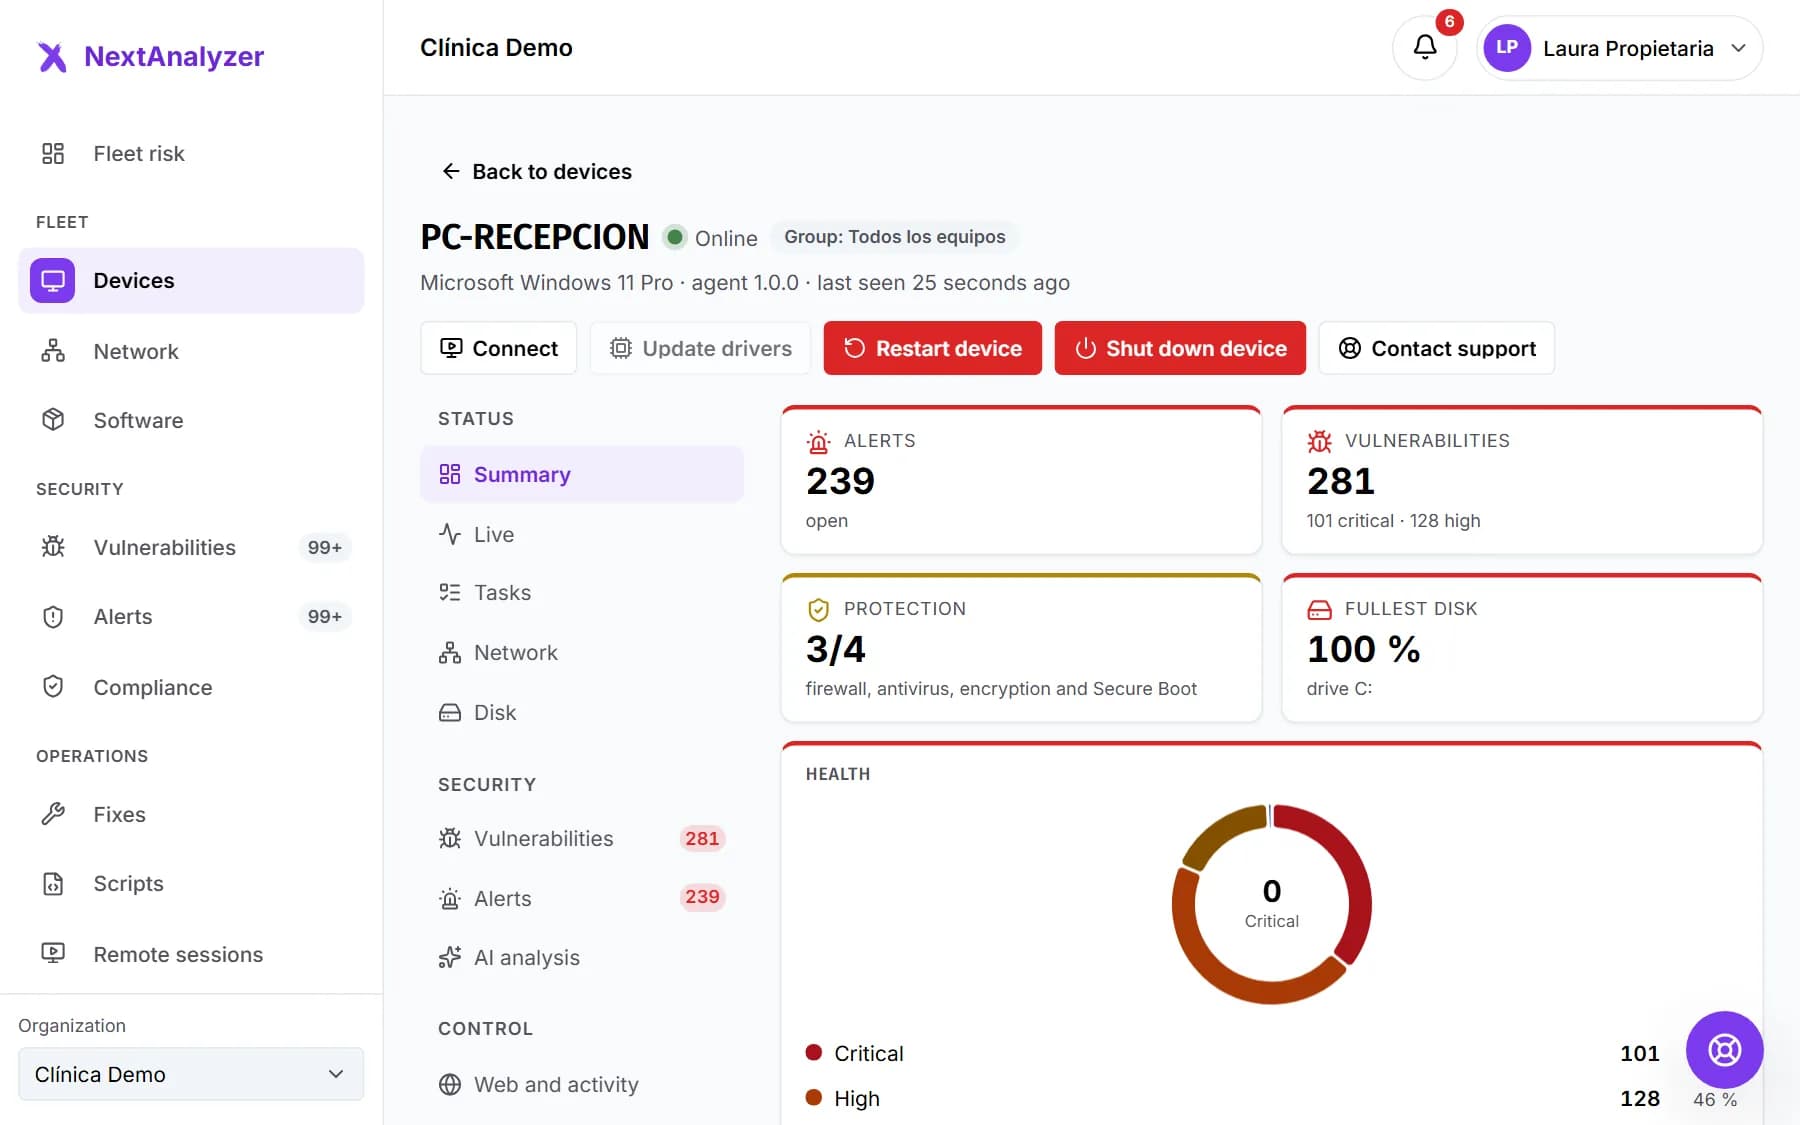Open the AI analysis tab
1800x1125 pixels.
(581, 957)
